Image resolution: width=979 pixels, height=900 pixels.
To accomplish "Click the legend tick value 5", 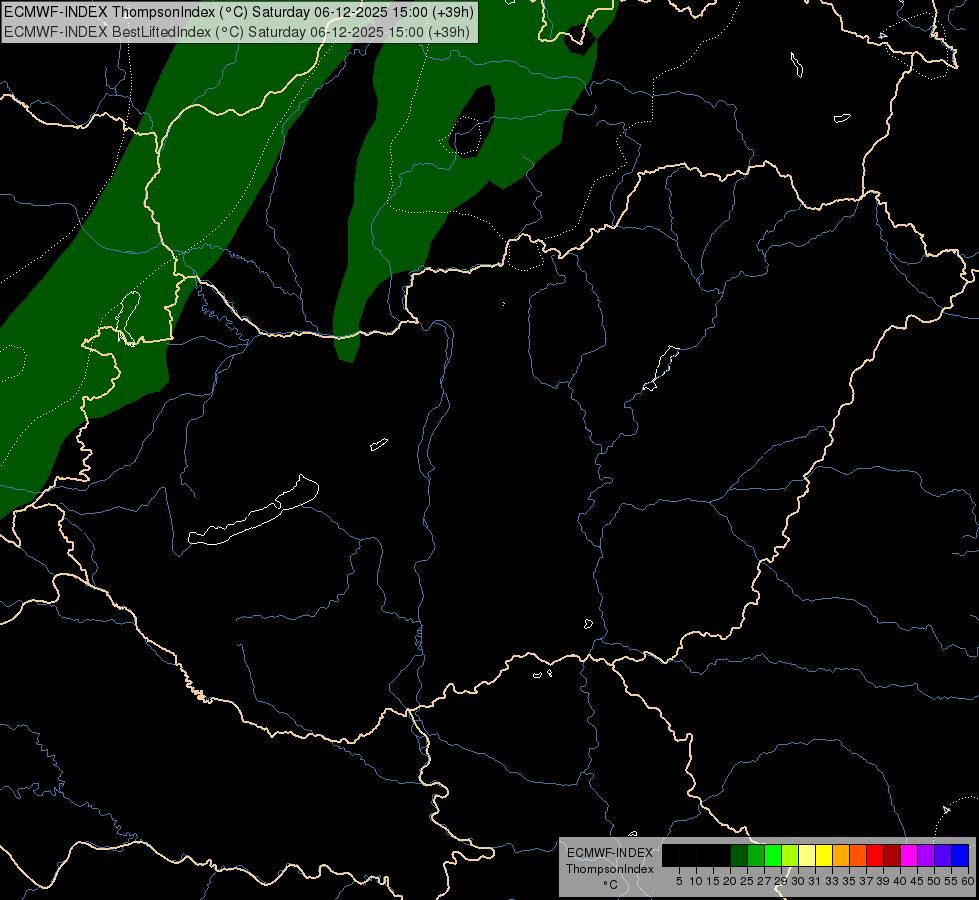I will [x=679, y=881].
